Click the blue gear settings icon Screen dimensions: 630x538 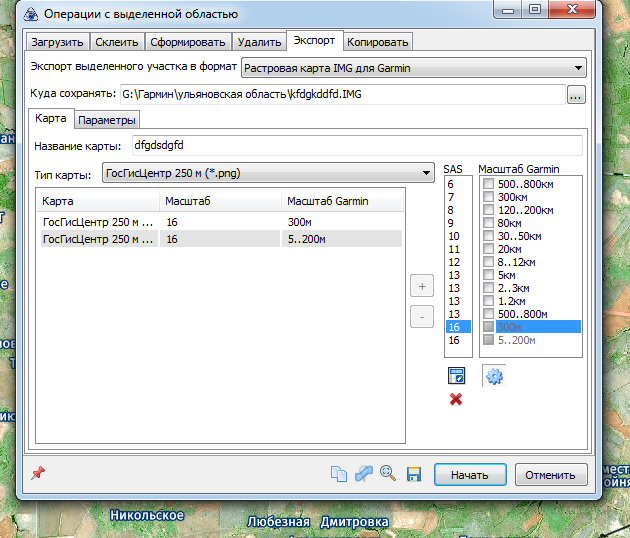pos(493,376)
